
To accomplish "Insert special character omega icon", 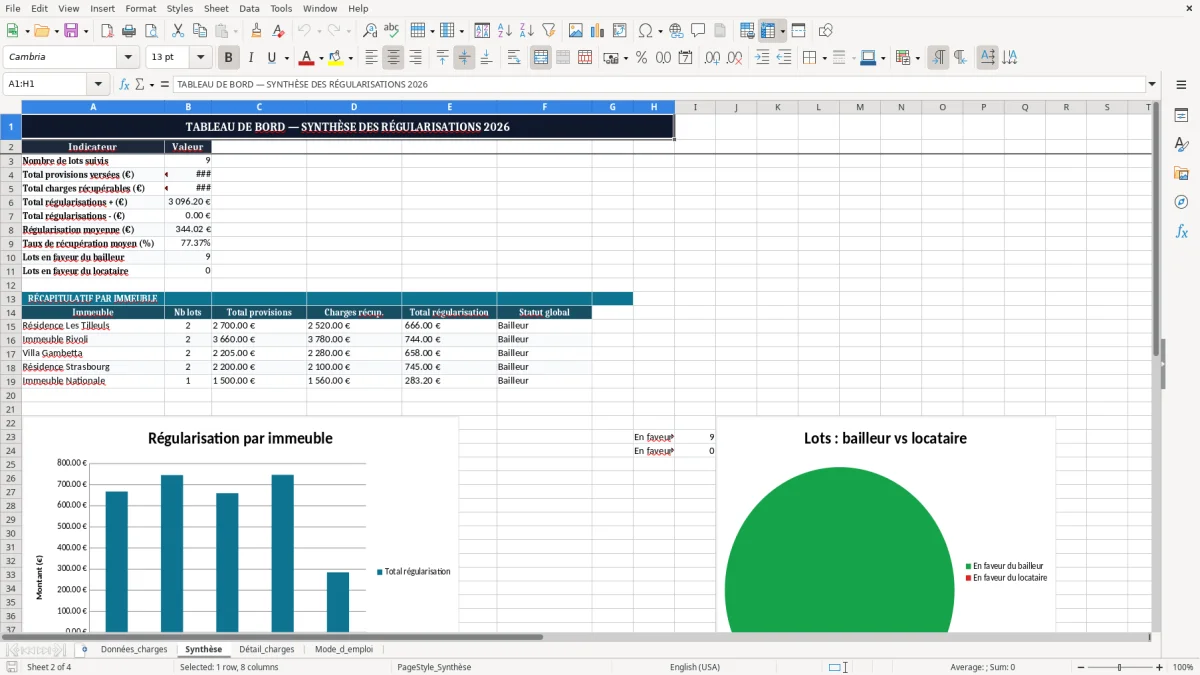I will [x=645, y=31].
